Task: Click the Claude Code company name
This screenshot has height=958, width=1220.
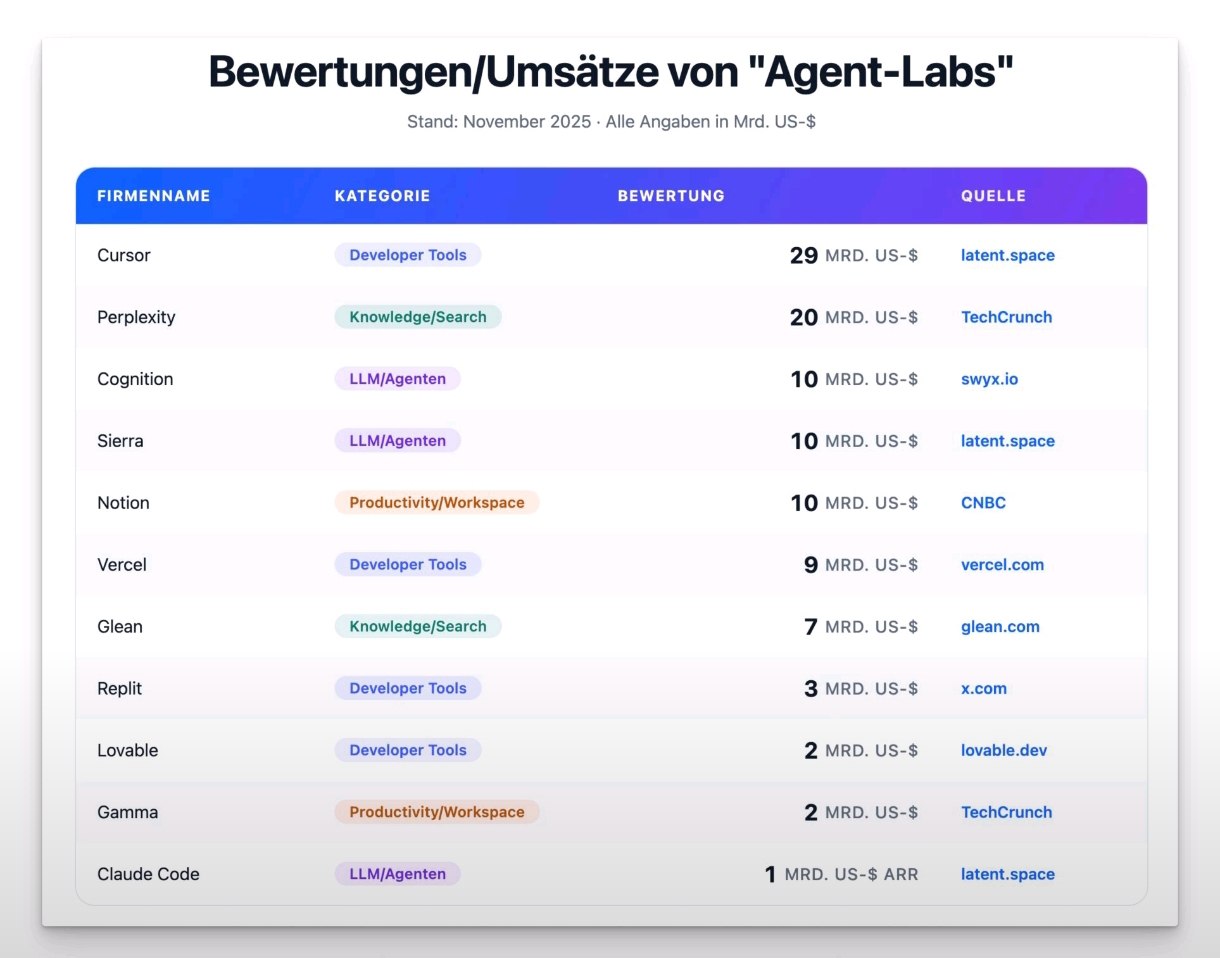Action: pos(148,874)
